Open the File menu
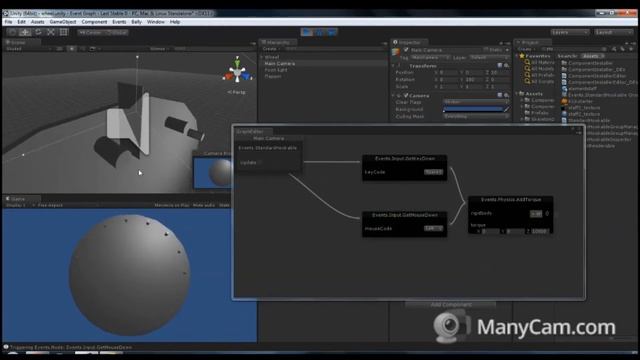 tap(8, 22)
